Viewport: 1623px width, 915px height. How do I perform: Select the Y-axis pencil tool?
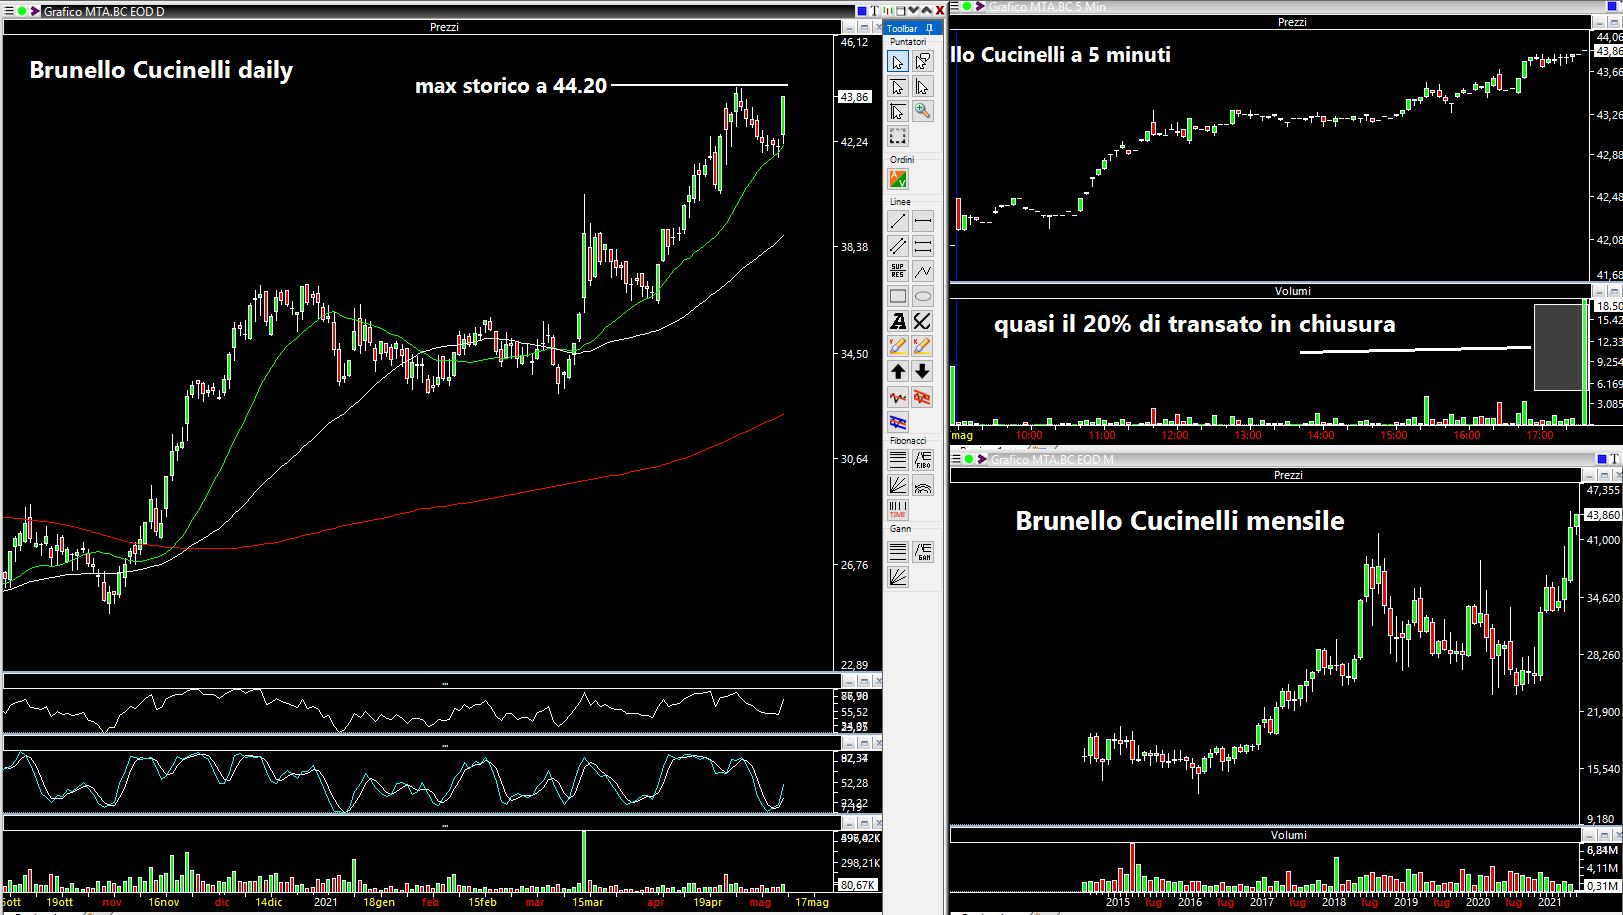(898, 346)
